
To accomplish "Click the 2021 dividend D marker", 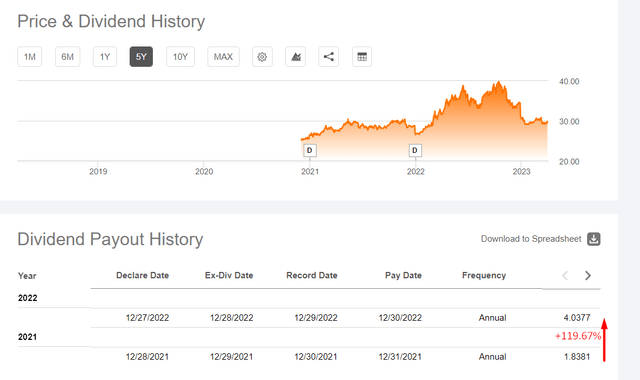I will [310, 151].
